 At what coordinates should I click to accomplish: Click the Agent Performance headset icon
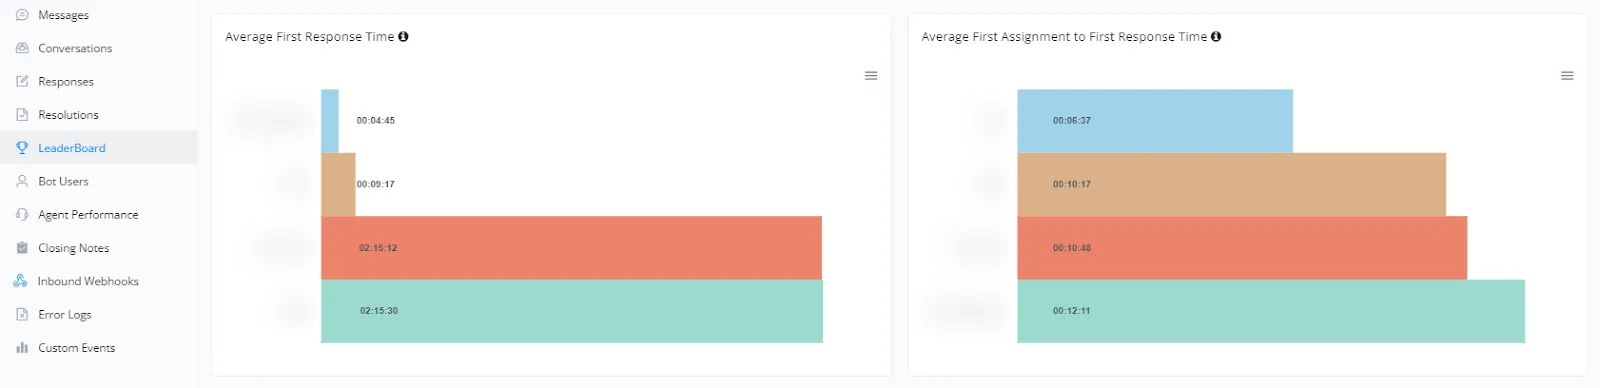[22, 215]
